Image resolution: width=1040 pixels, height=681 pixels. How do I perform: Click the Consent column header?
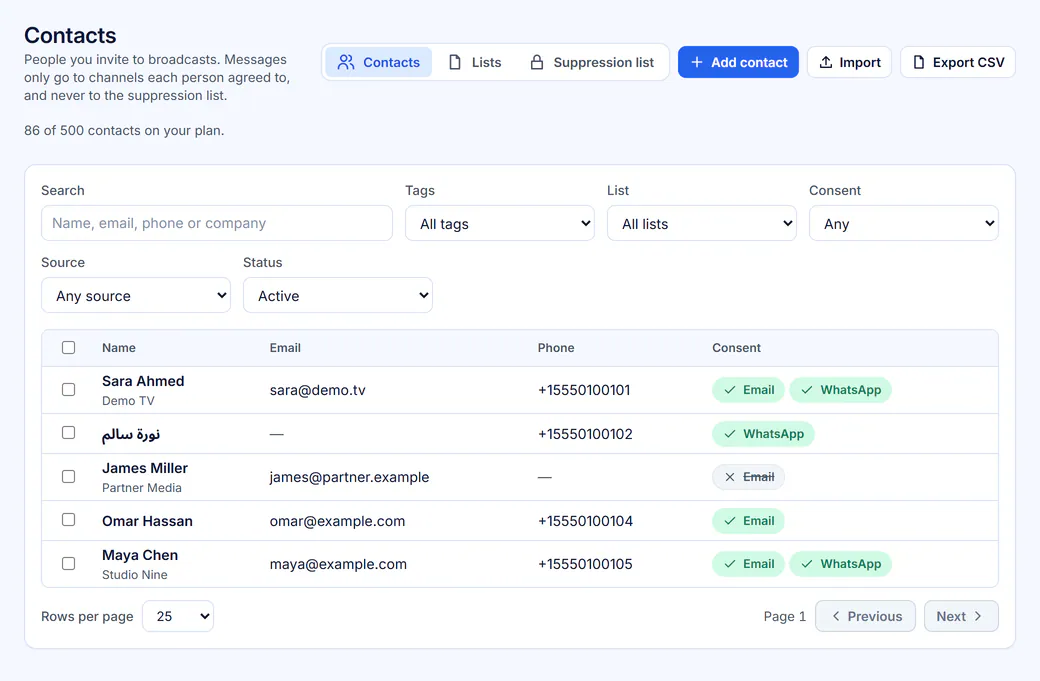click(736, 347)
